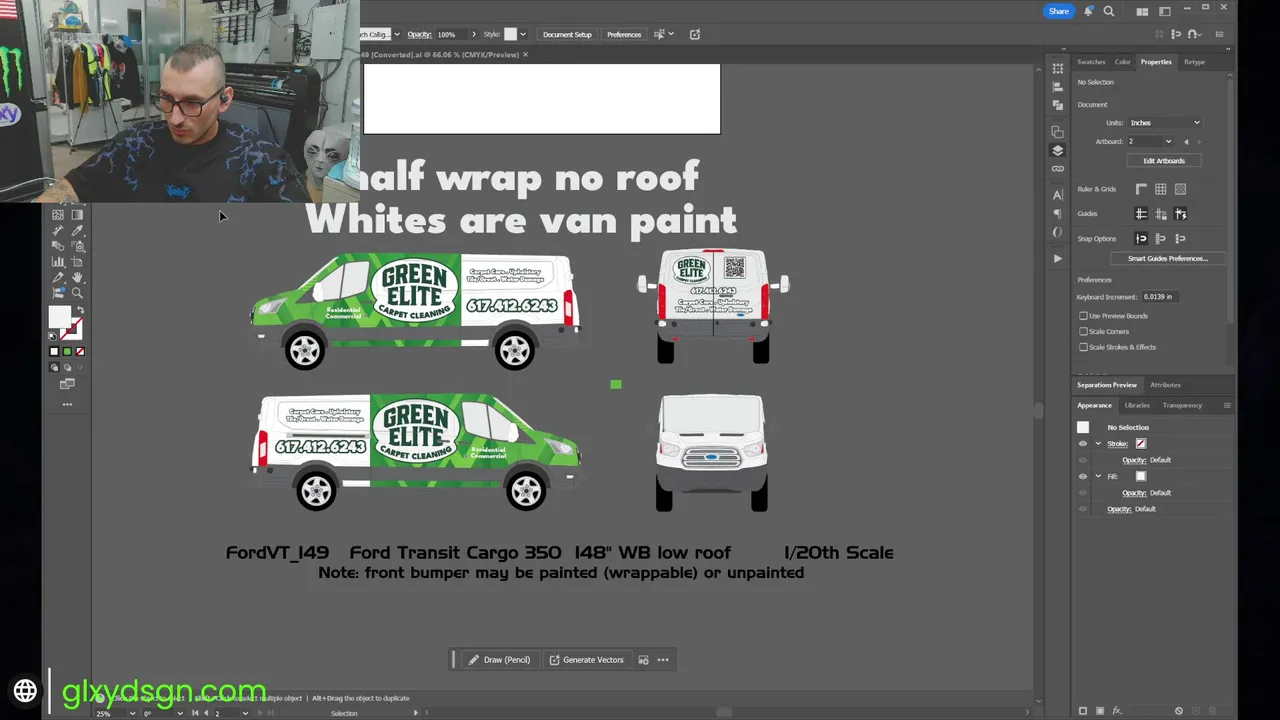
Task: Open the zoom level dropdown in status bar
Action: 132,713
